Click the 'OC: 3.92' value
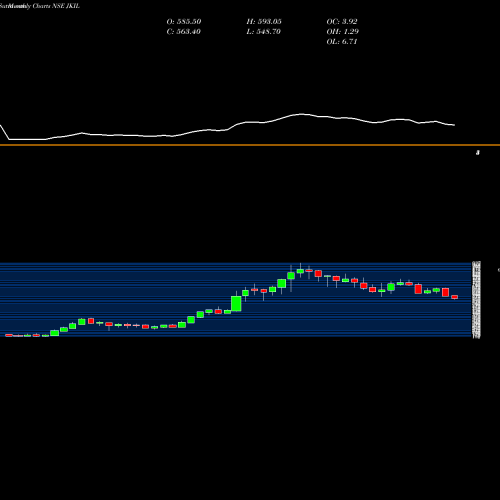This screenshot has width=500, height=500. [342, 21]
